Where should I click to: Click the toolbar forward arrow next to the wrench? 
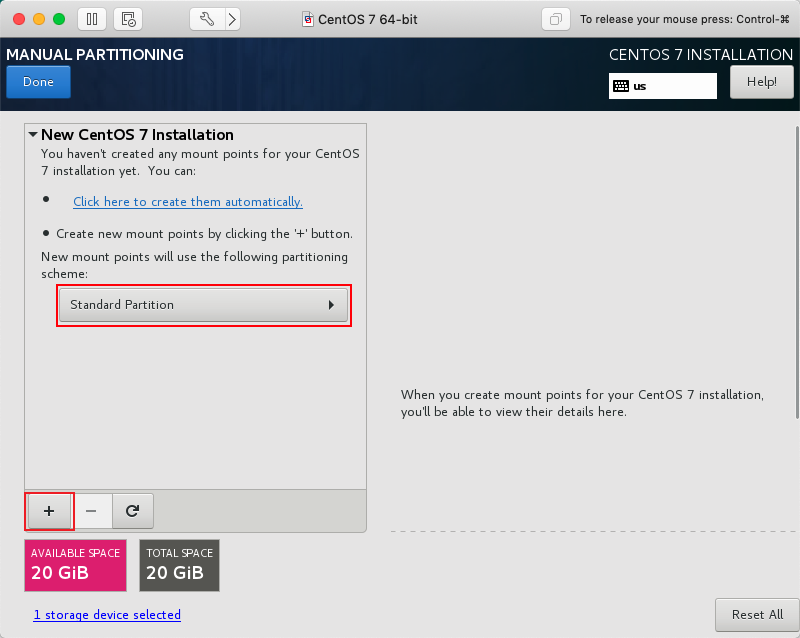pyautogui.click(x=232, y=19)
